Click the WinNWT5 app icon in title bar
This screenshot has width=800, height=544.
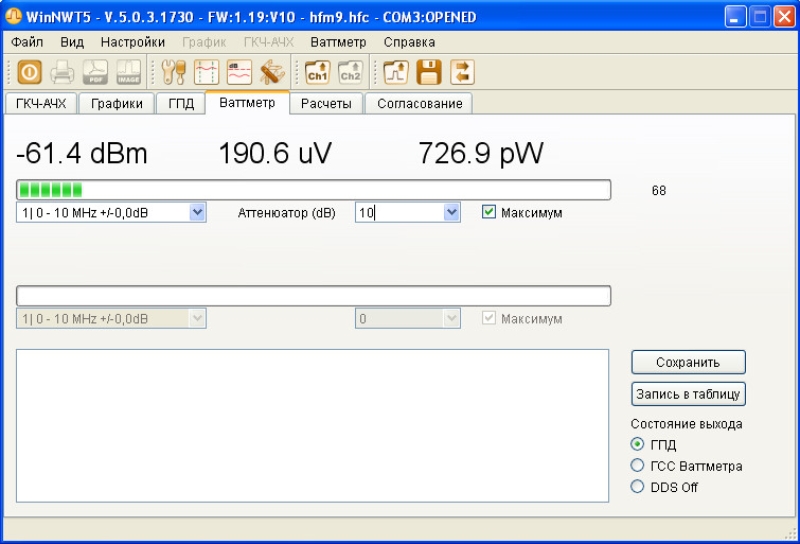[x=13, y=16]
